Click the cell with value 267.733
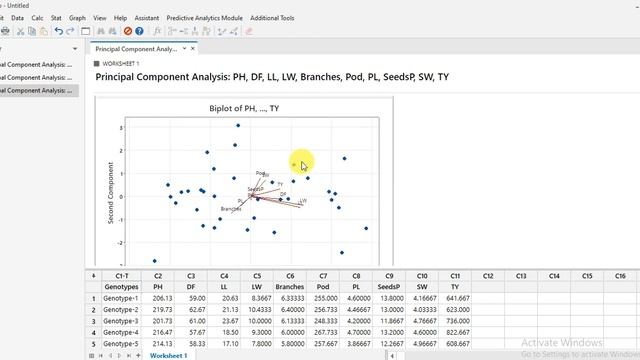Viewport: 640px width, 360px height. coord(323,333)
